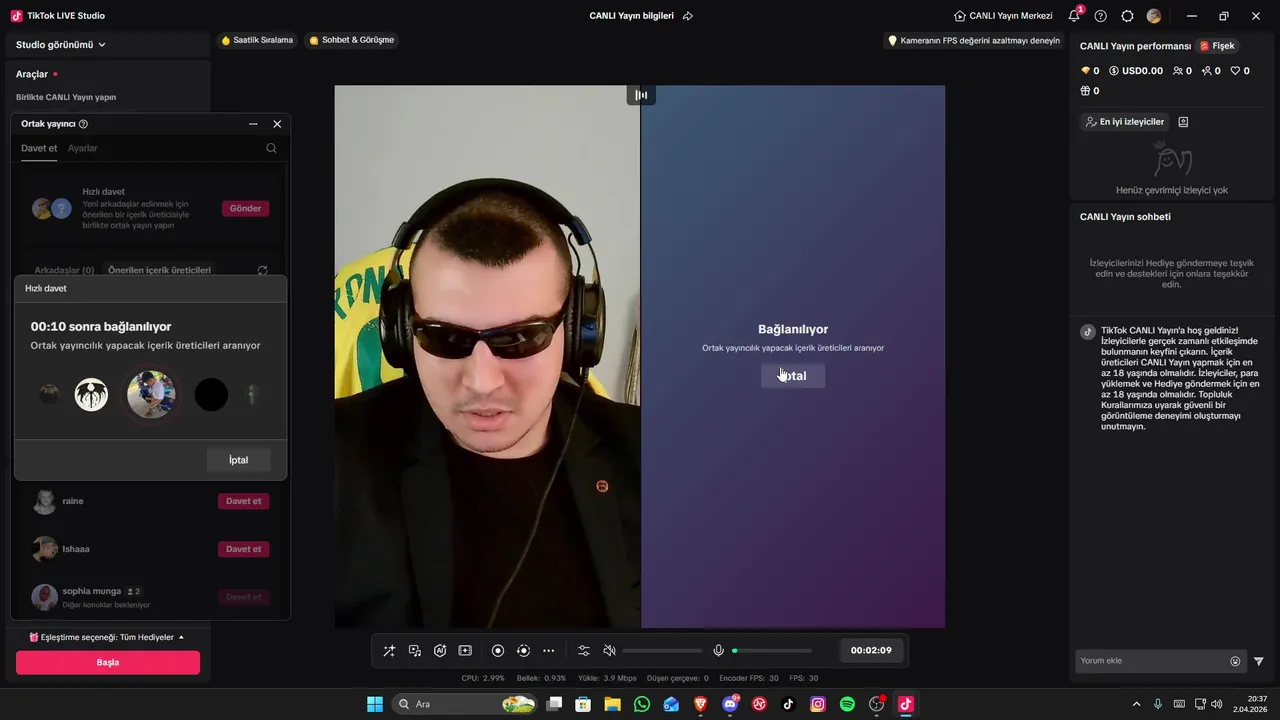This screenshot has width=1280, height=720.
Task: Open the profile avatar in title bar
Action: point(1154,16)
